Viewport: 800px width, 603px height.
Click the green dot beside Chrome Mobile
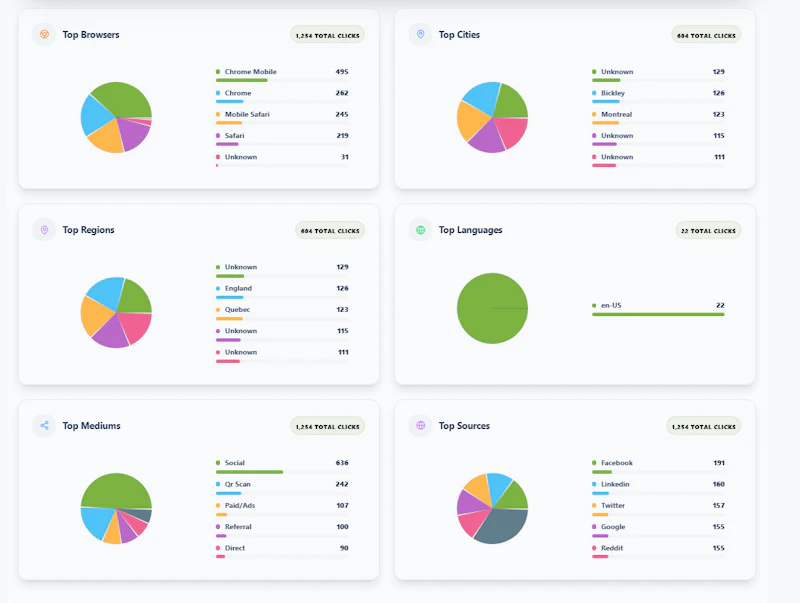(218, 72)
